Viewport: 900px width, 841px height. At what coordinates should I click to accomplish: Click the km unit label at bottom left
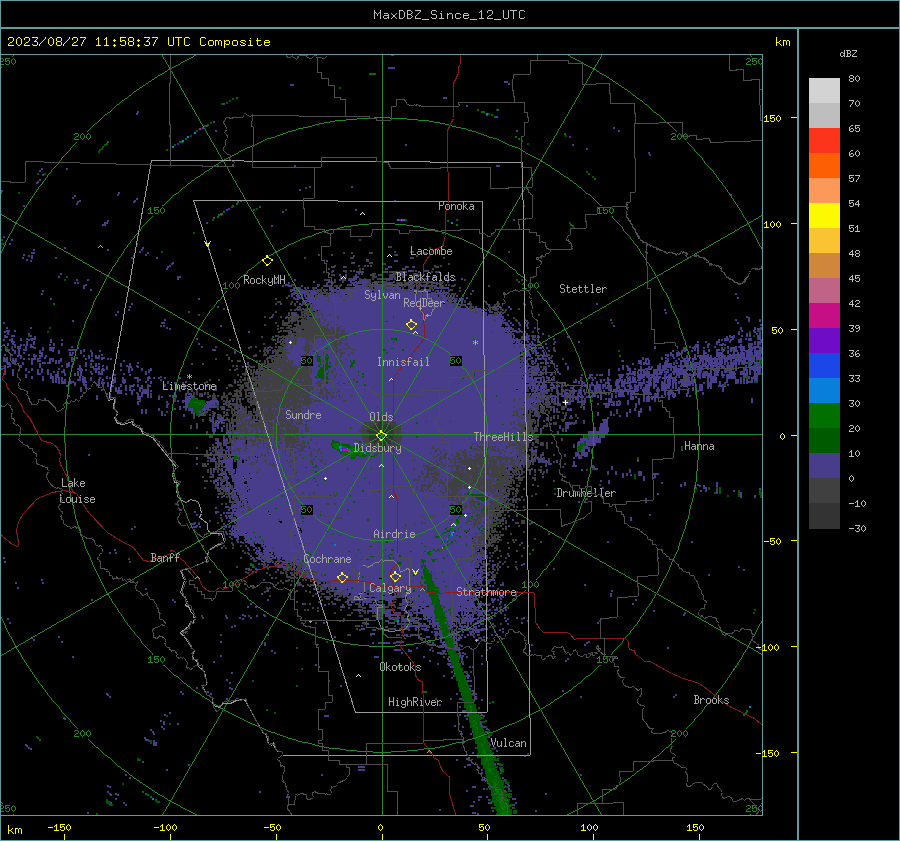14,830
